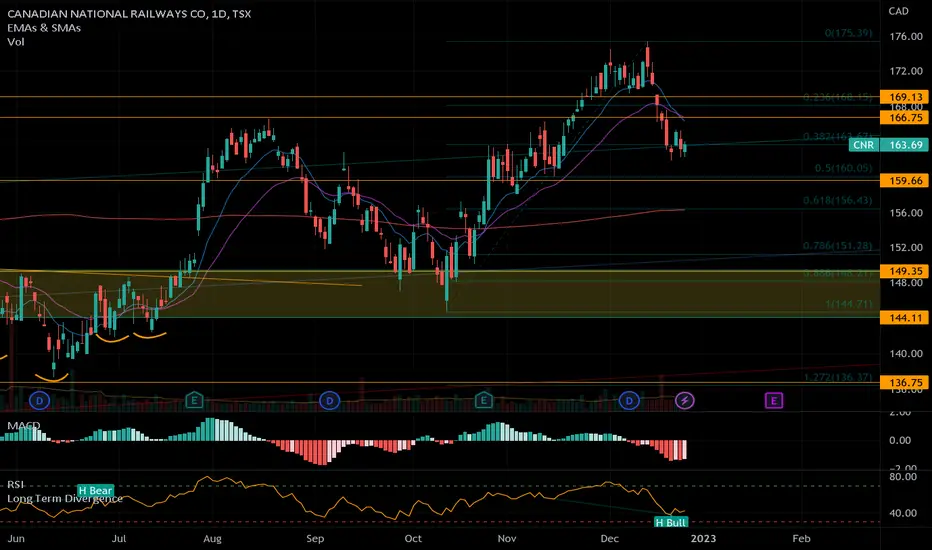Click the MACD 0.00 axis value
This screenshot has height=550, width=932.
[x=899, y=441]
